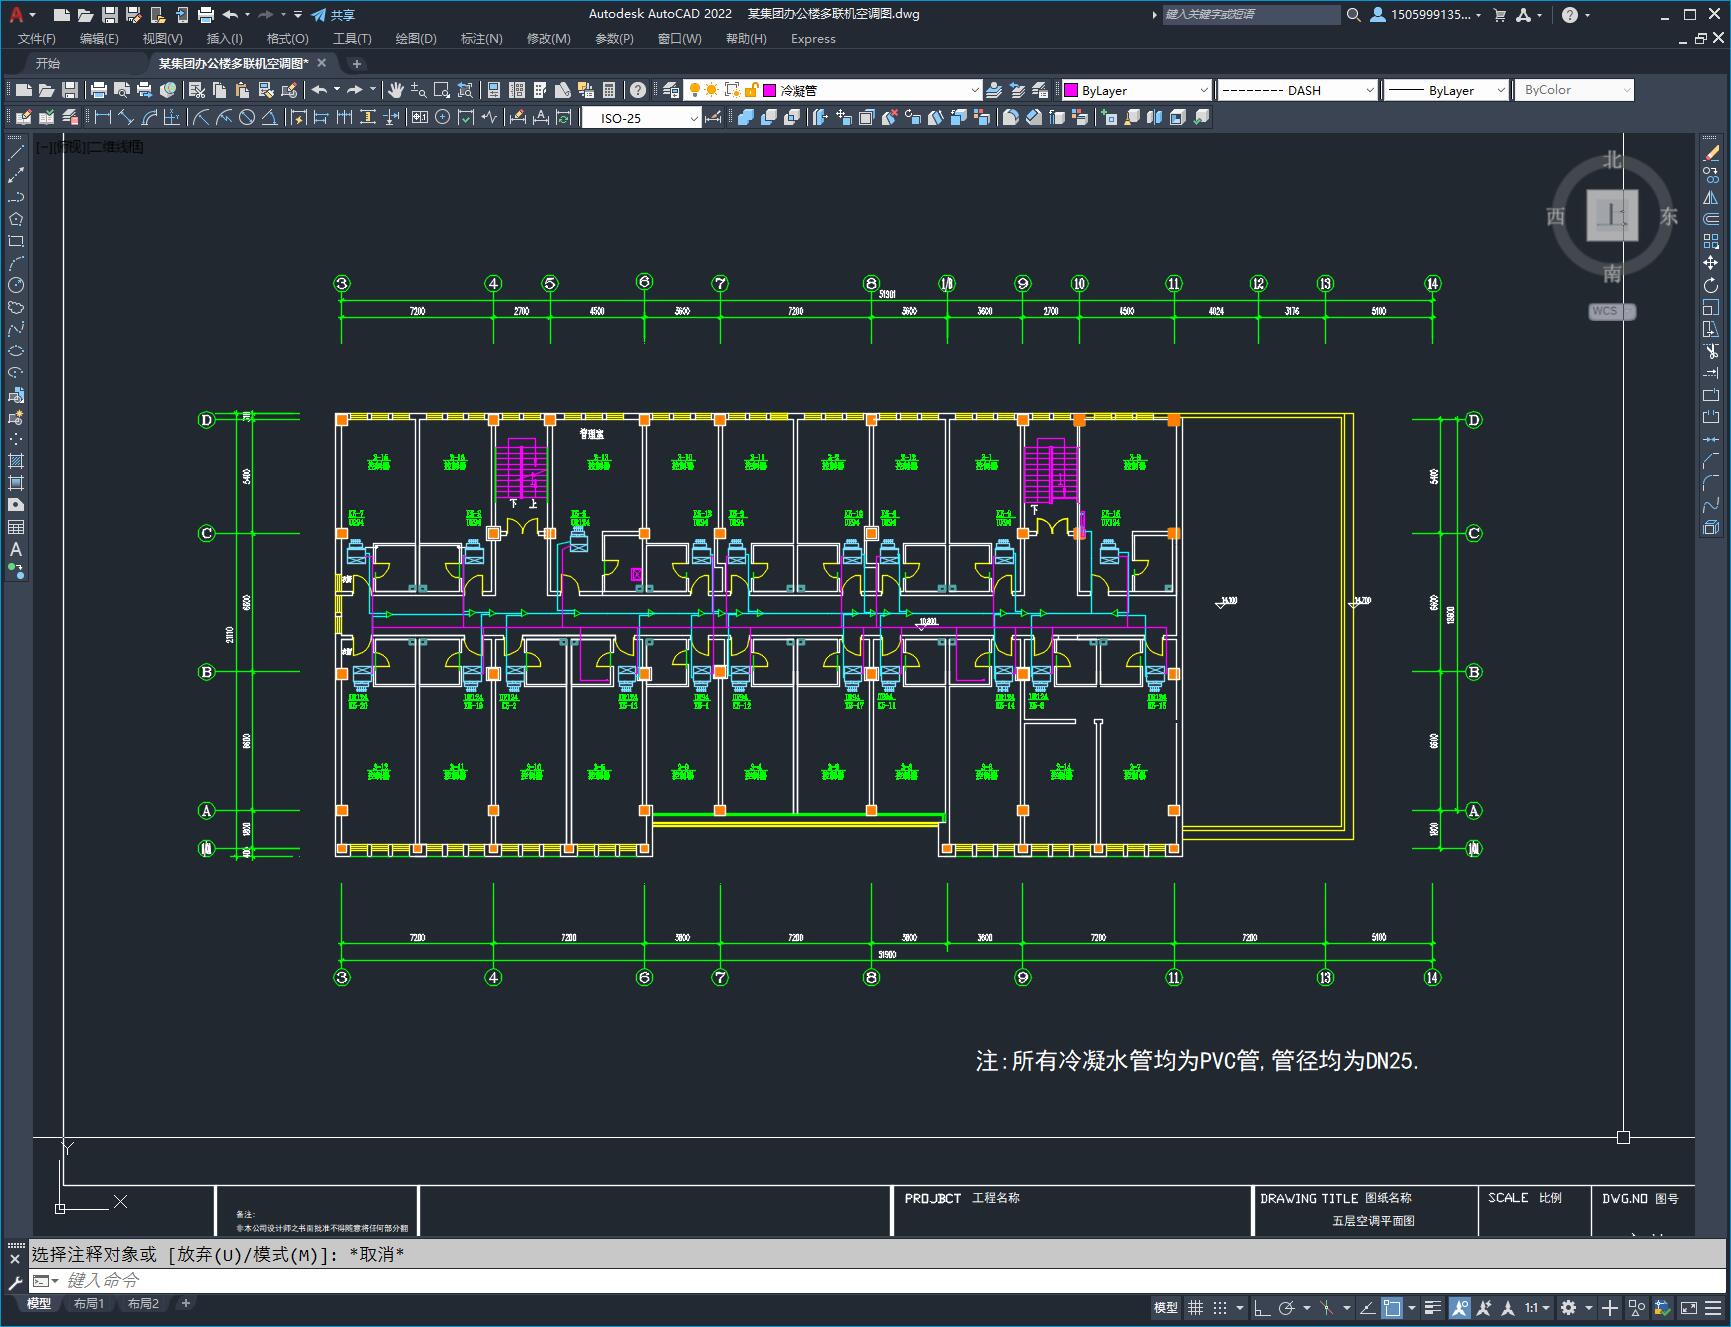Toggle the layer lock padlock icon
The width and height of the screenshot is (1731, 1327).
pyautogui.click(x=751, y=90)
